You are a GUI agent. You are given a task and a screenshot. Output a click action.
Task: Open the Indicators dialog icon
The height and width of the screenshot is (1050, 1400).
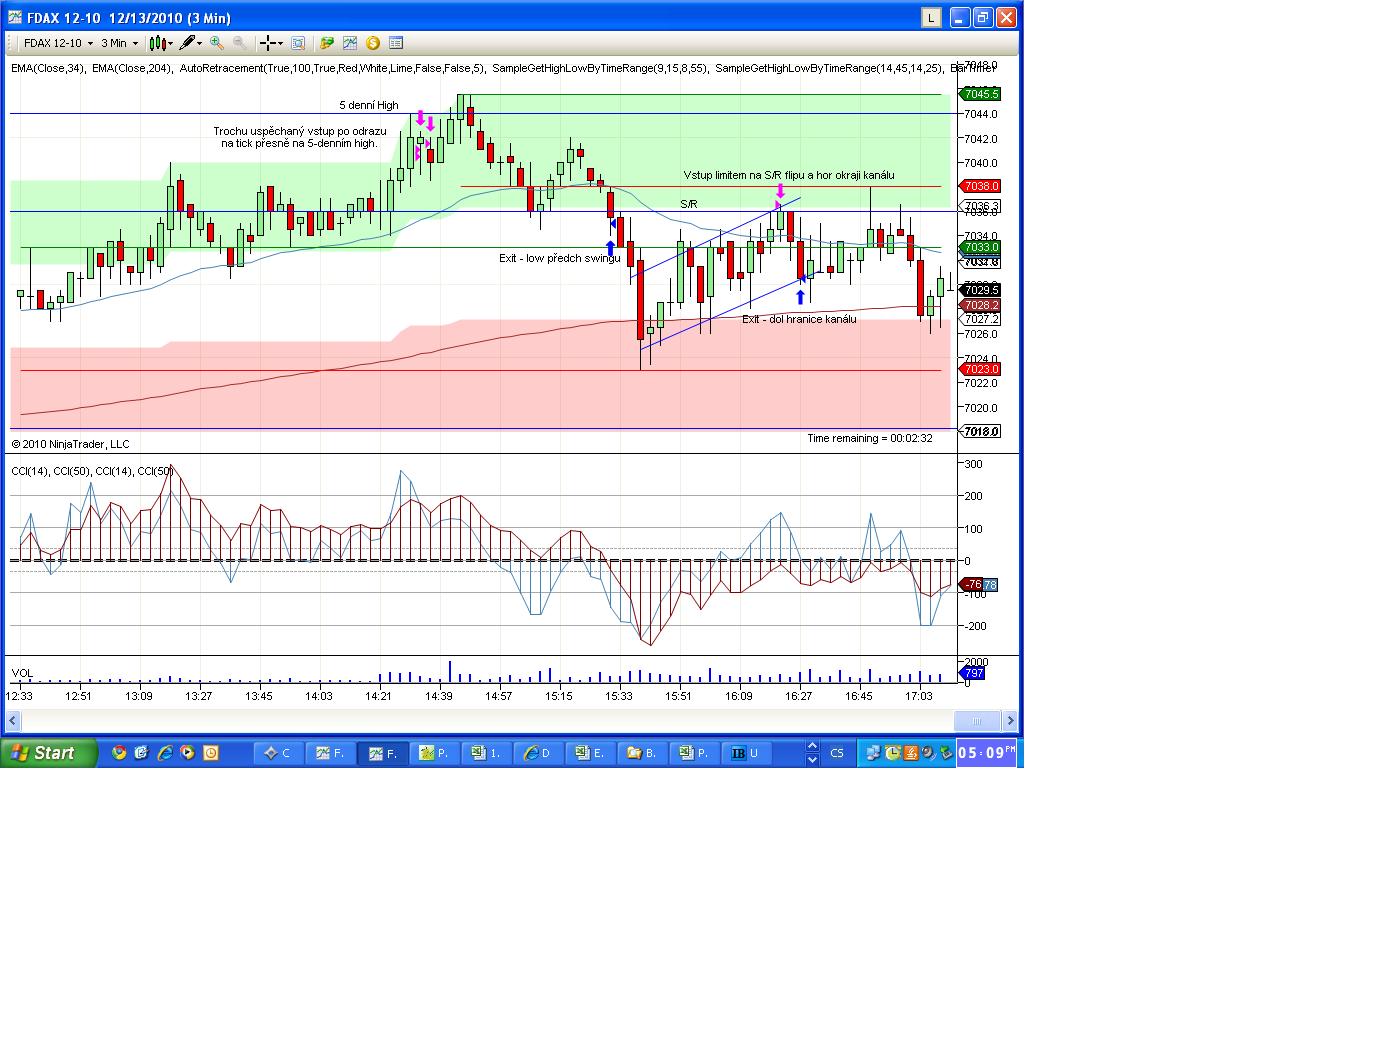click(350, 43)
